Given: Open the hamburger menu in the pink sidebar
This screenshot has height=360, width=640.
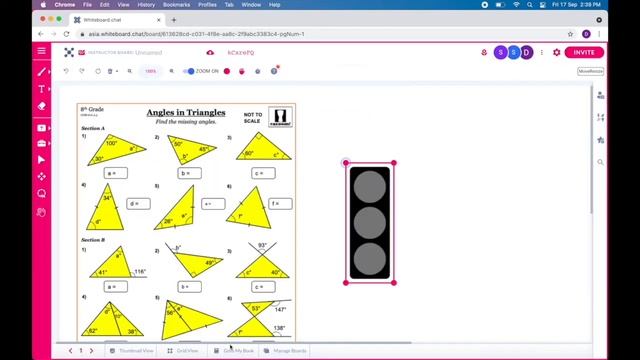Looking at the screenshot, I should pyautogui.click(x=42, y=51).
